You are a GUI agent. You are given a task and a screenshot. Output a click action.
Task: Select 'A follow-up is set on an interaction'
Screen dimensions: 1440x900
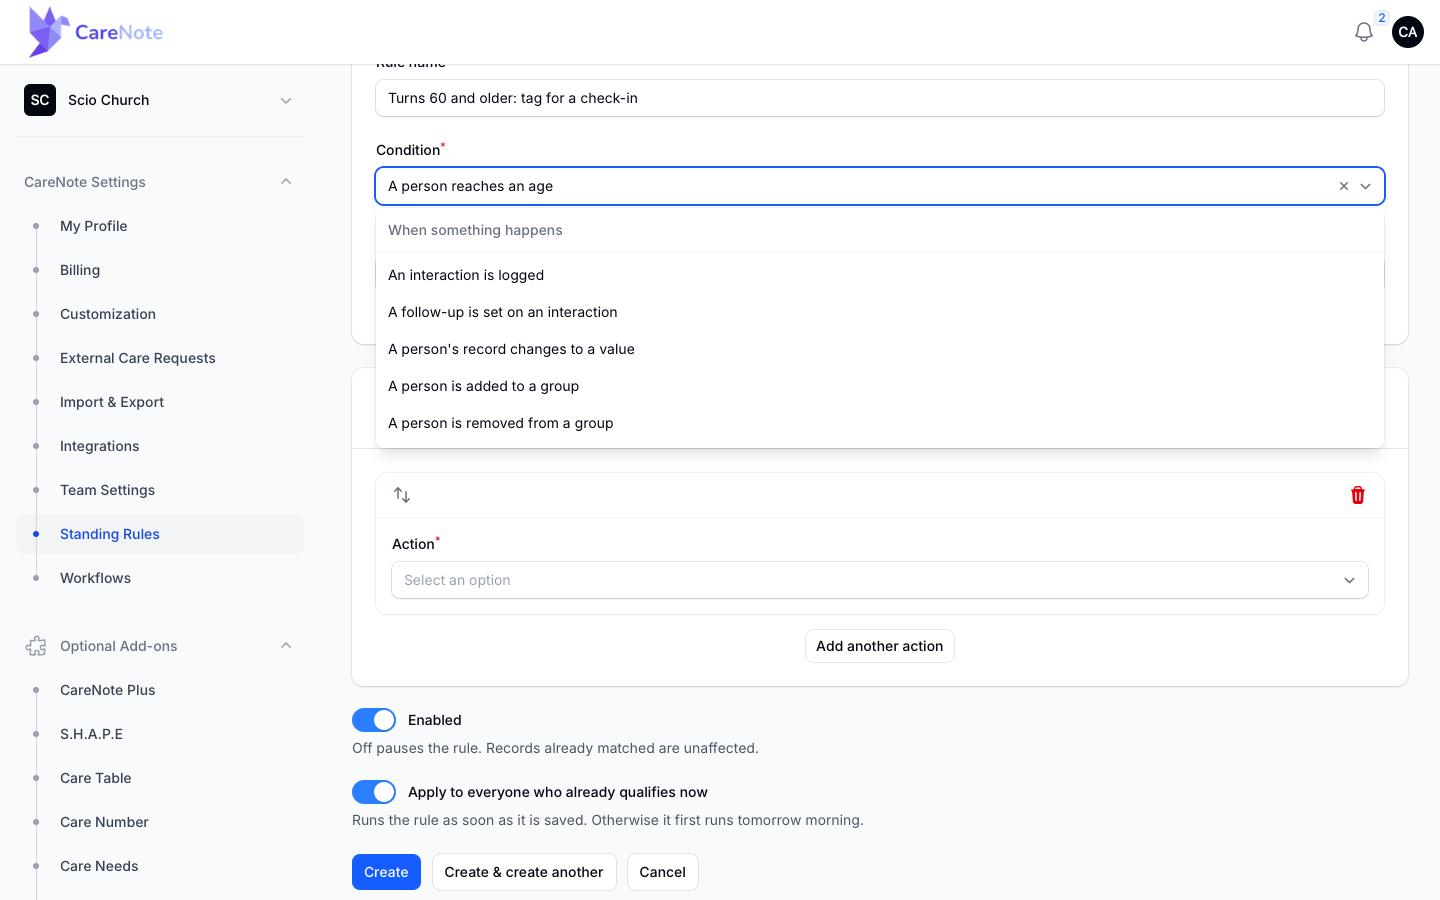coord(879,312)
